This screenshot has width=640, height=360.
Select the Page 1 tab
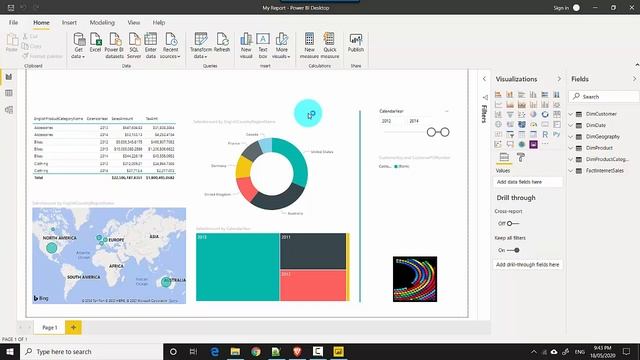click(50, 327)
